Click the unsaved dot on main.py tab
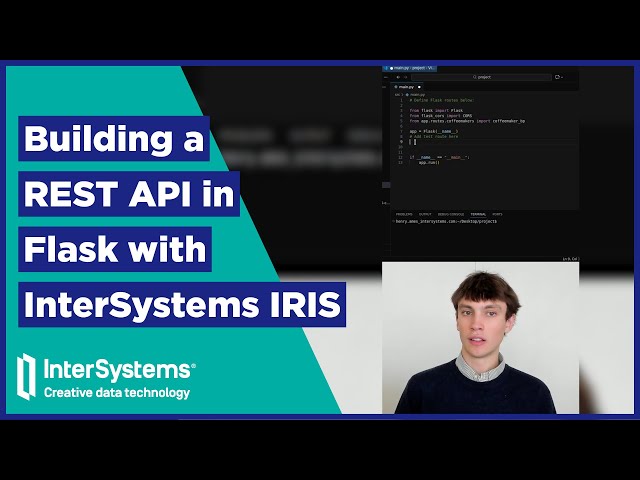Viewport: 640px width, 480px height. [x=419, y=87]
